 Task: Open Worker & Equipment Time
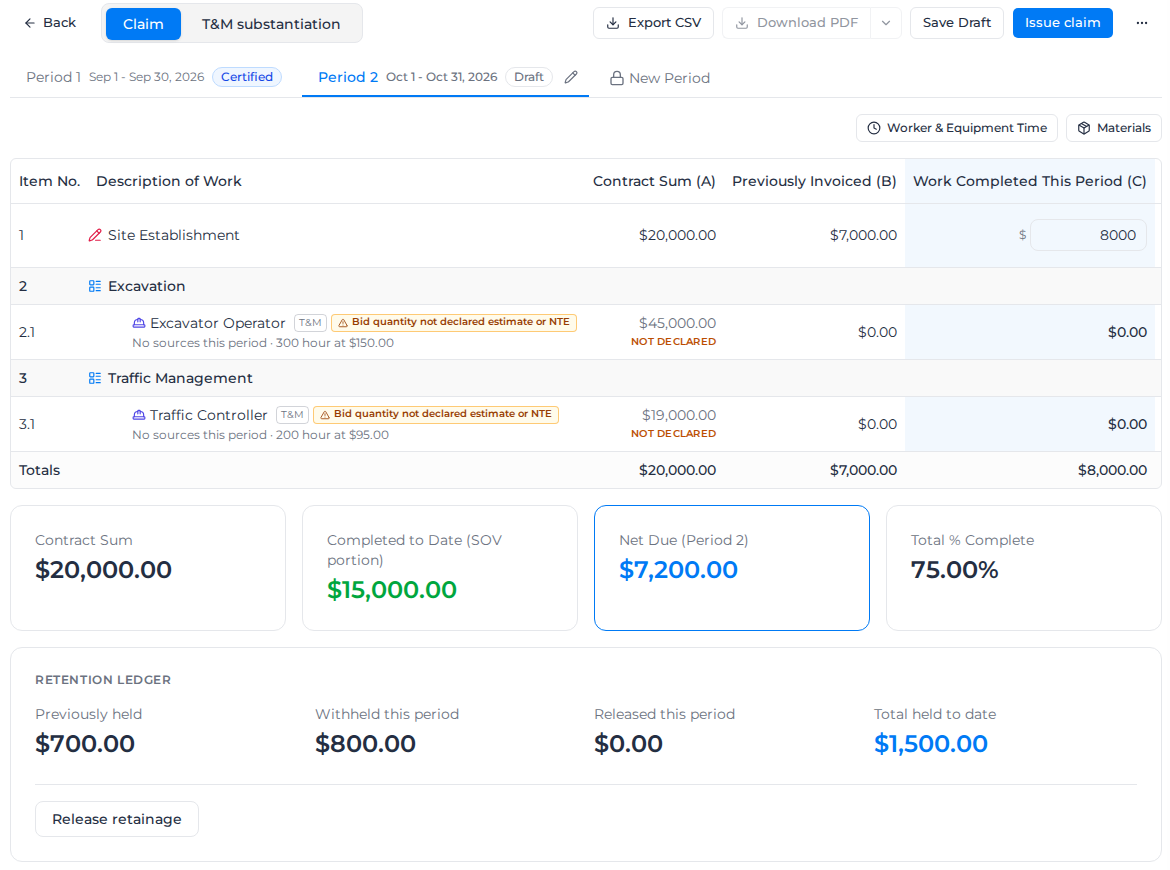tap(957, 128)
